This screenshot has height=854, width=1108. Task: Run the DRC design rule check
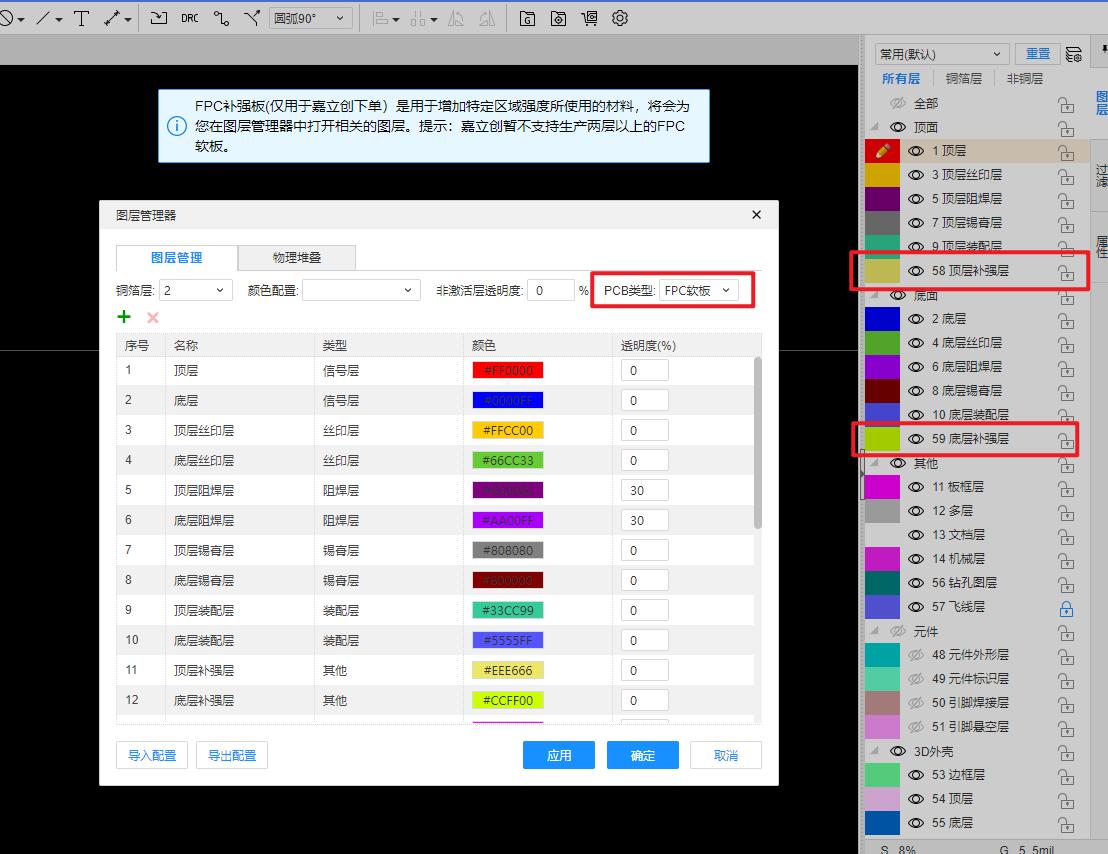(189, 18)
